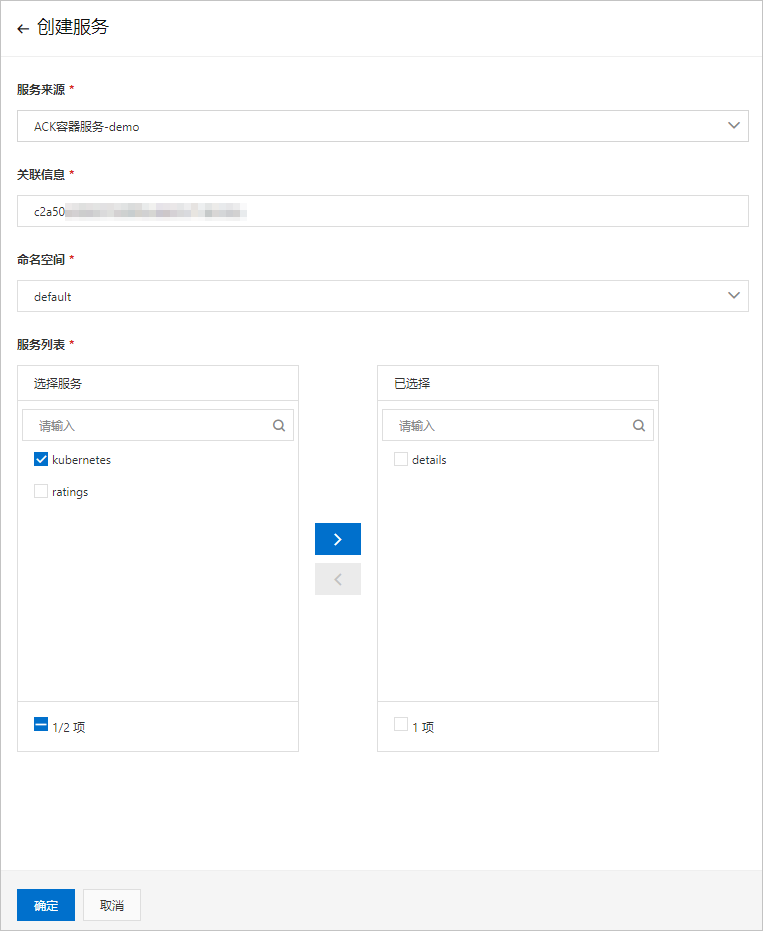Uncheck the kubernetes checkbox
763x931 pixels.
tap(41, 459)
